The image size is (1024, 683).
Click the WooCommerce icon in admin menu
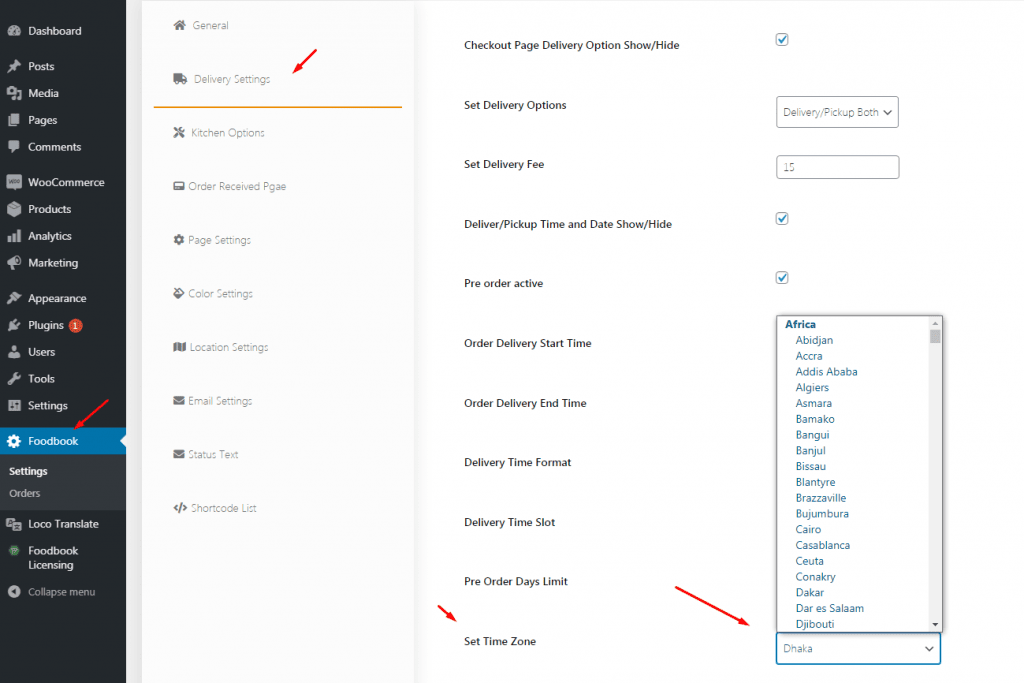[x=14, y=182]
